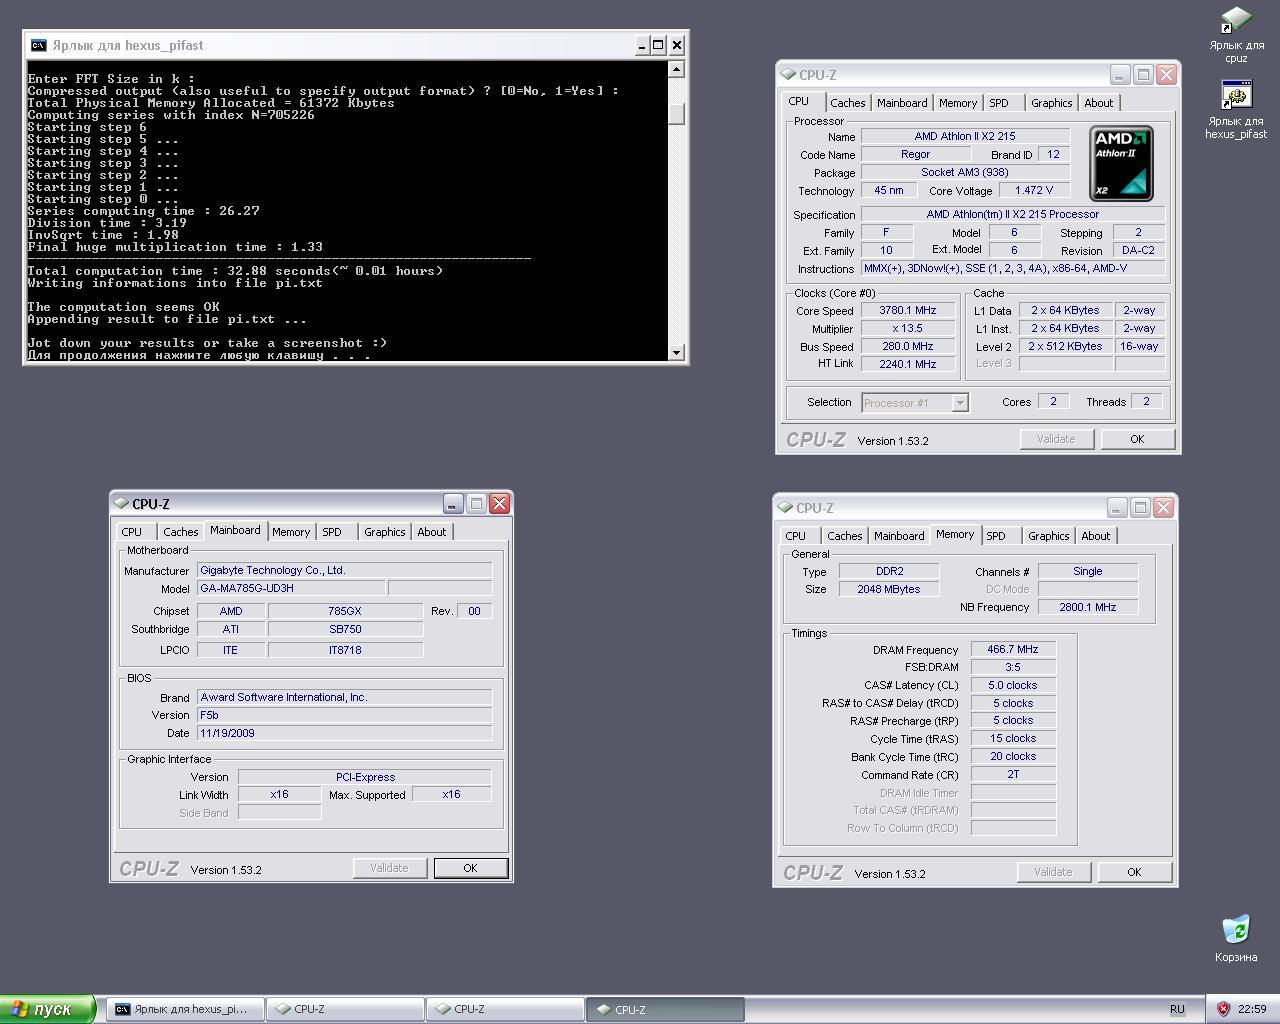Click the processor Name field AMD Athlon II X2 215
Viewport: 1280px width, 1024px height.
(965, 136)
